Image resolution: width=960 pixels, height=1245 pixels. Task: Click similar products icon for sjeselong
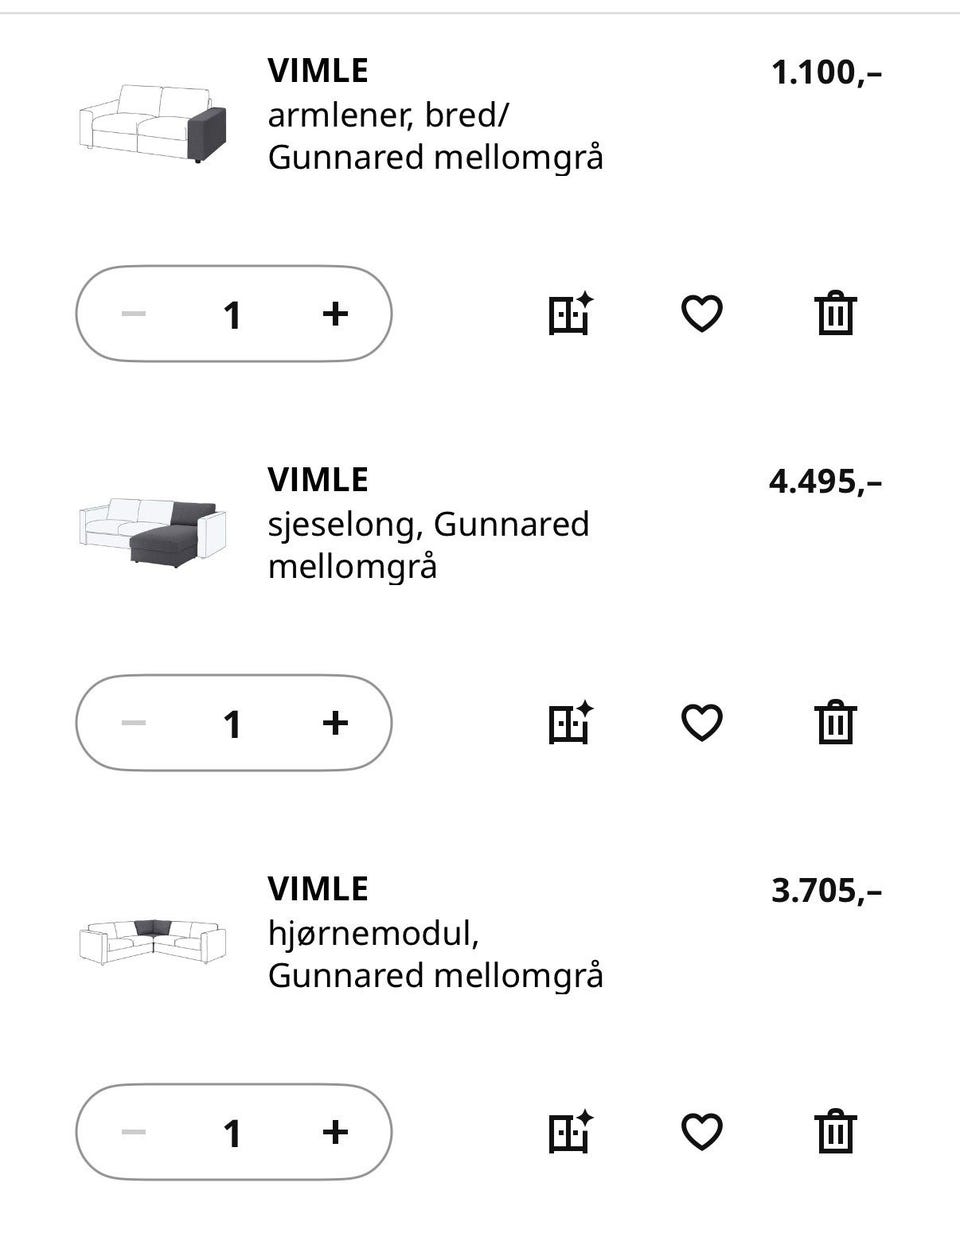click(x=570, y=723)
